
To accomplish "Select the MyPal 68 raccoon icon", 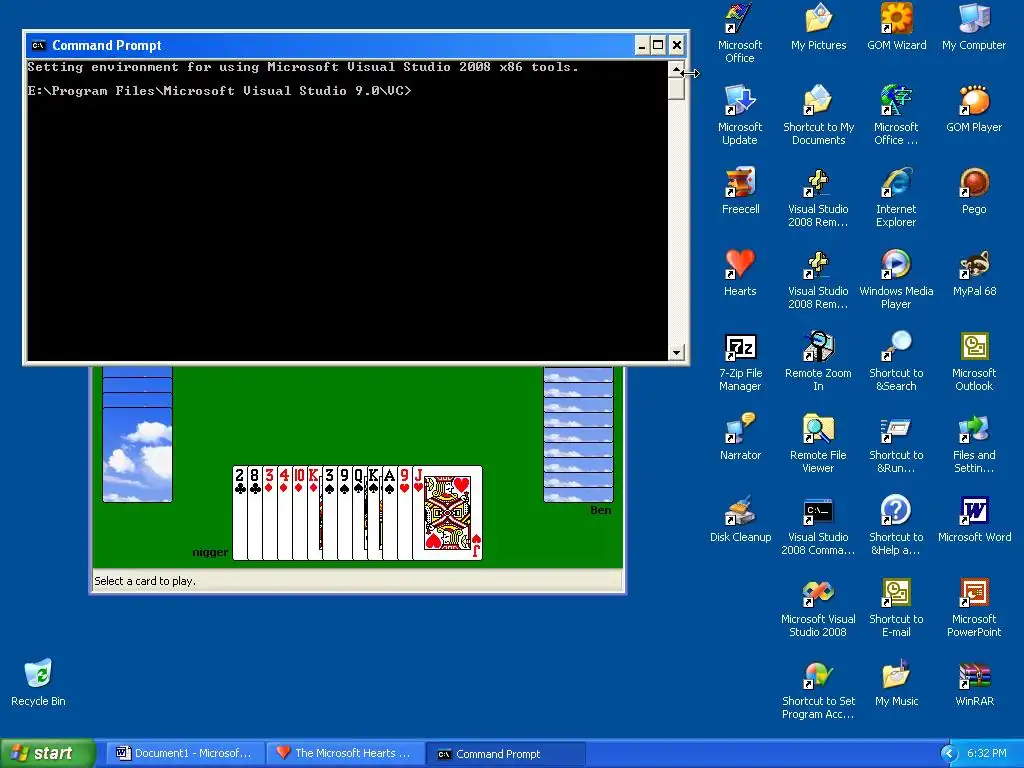I will click(974, 273).
